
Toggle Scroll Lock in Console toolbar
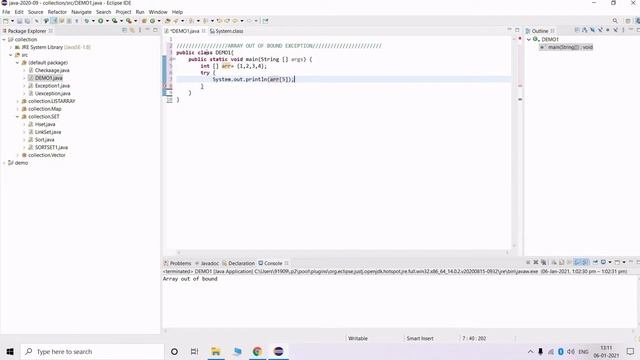tap(562, 262)
